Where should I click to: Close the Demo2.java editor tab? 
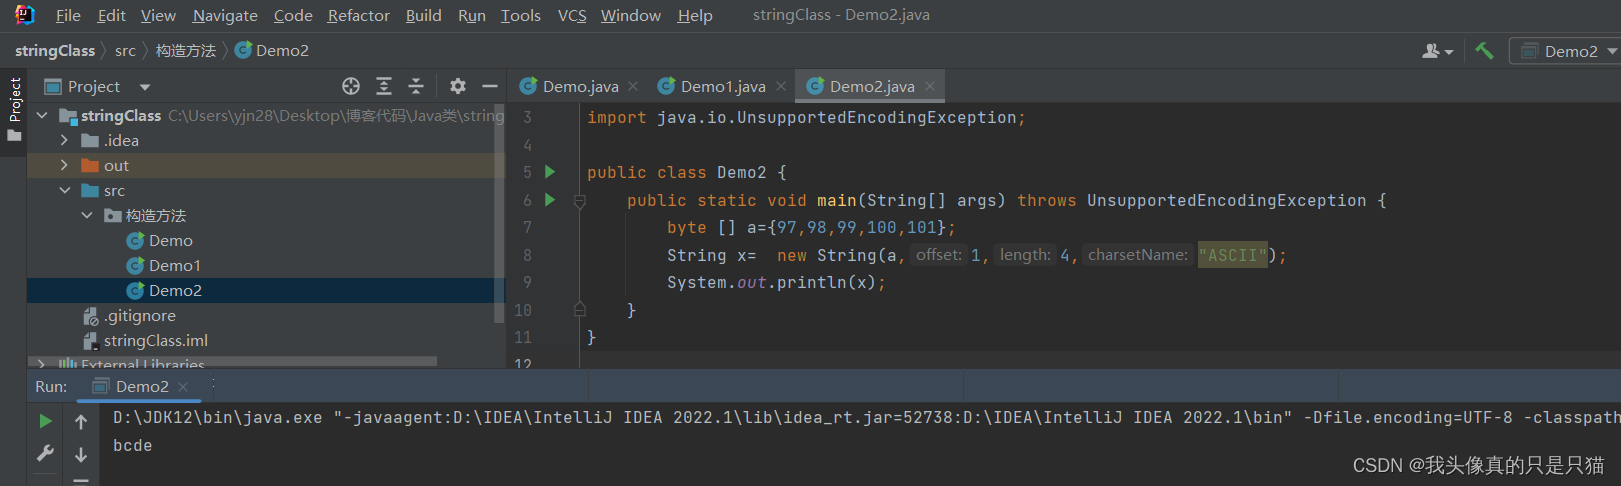click(930, 86)
